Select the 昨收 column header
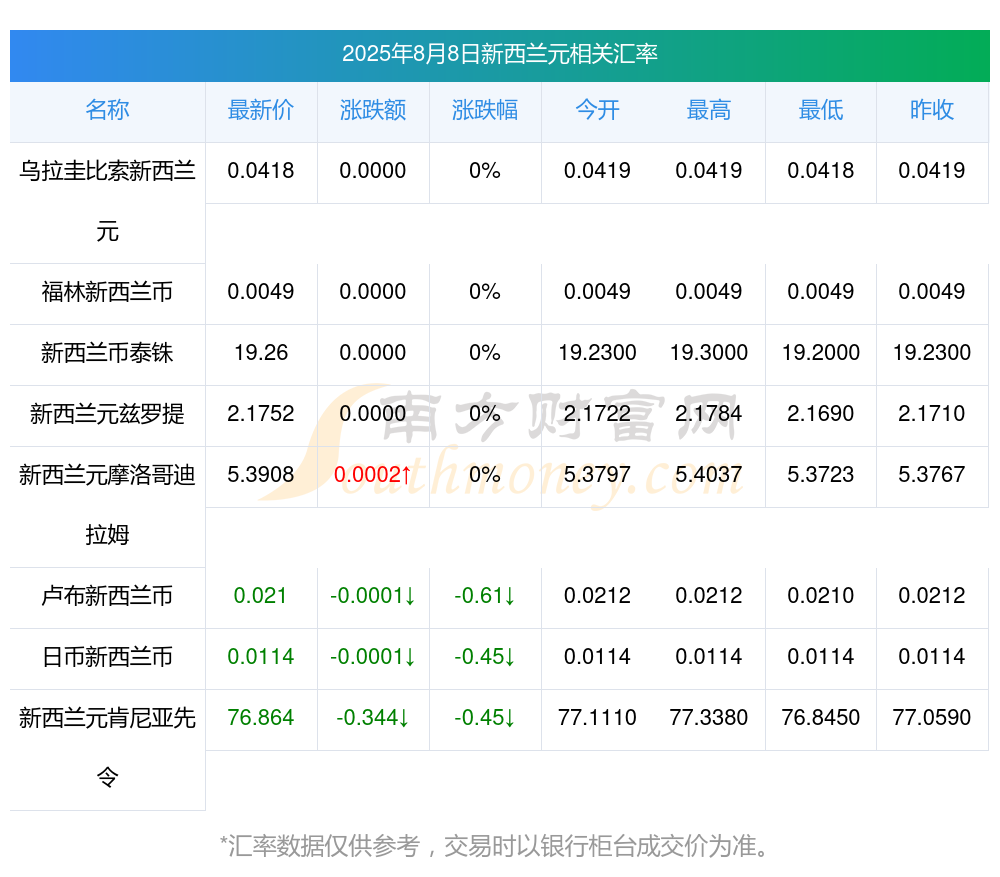Viewport: 1000px width, 877px height. pyautogui.click(x=932, y=110)
